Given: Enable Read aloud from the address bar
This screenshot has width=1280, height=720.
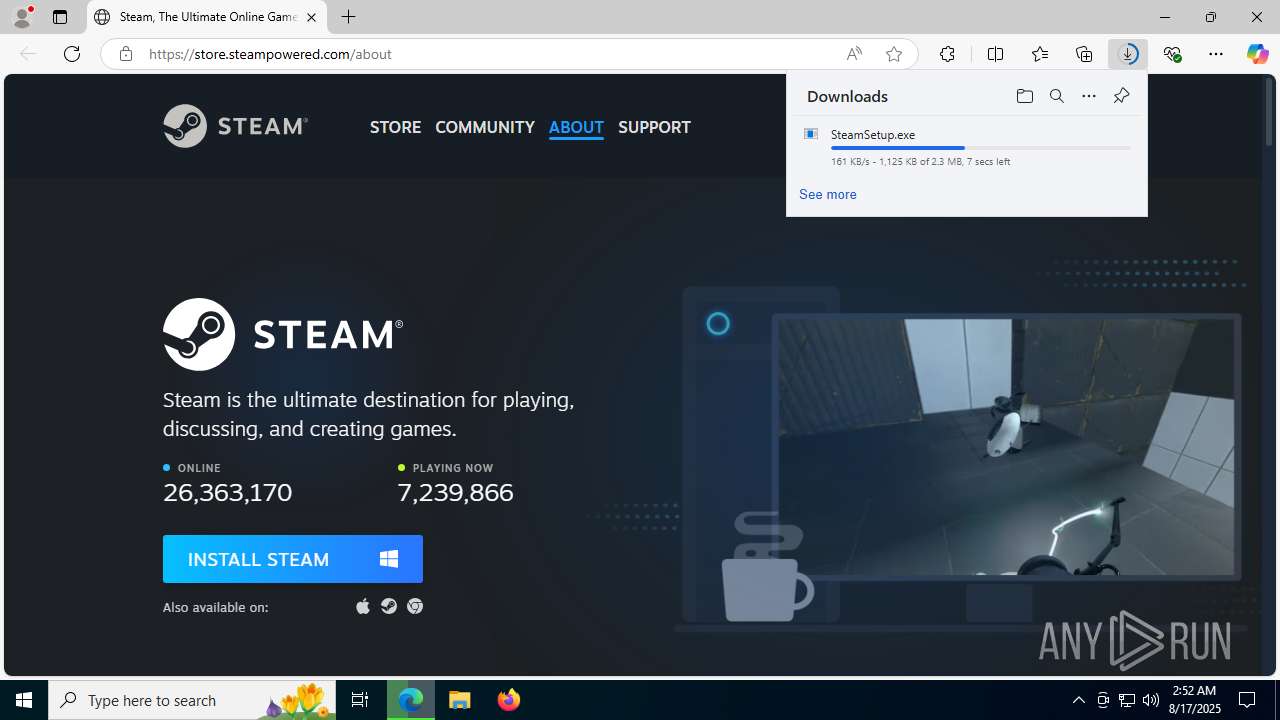Looking at the screenshot, I should 854,54.
